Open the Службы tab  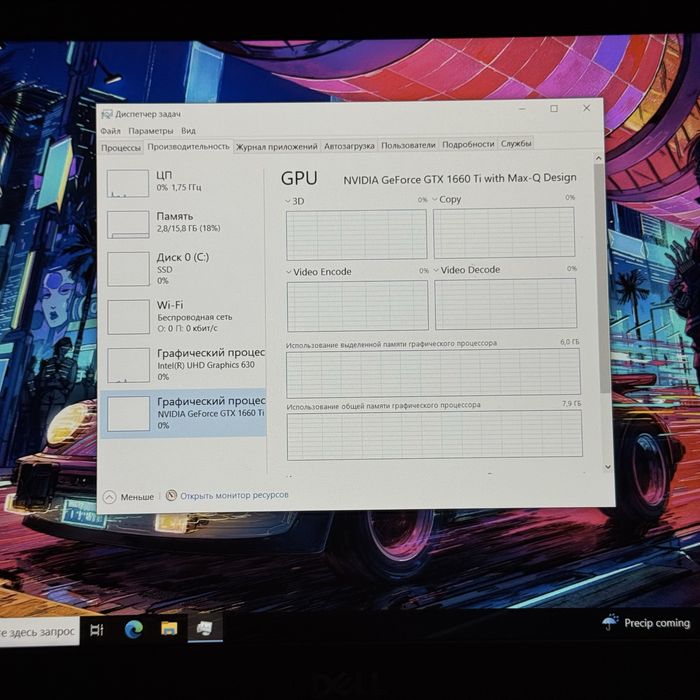(516, 144)
